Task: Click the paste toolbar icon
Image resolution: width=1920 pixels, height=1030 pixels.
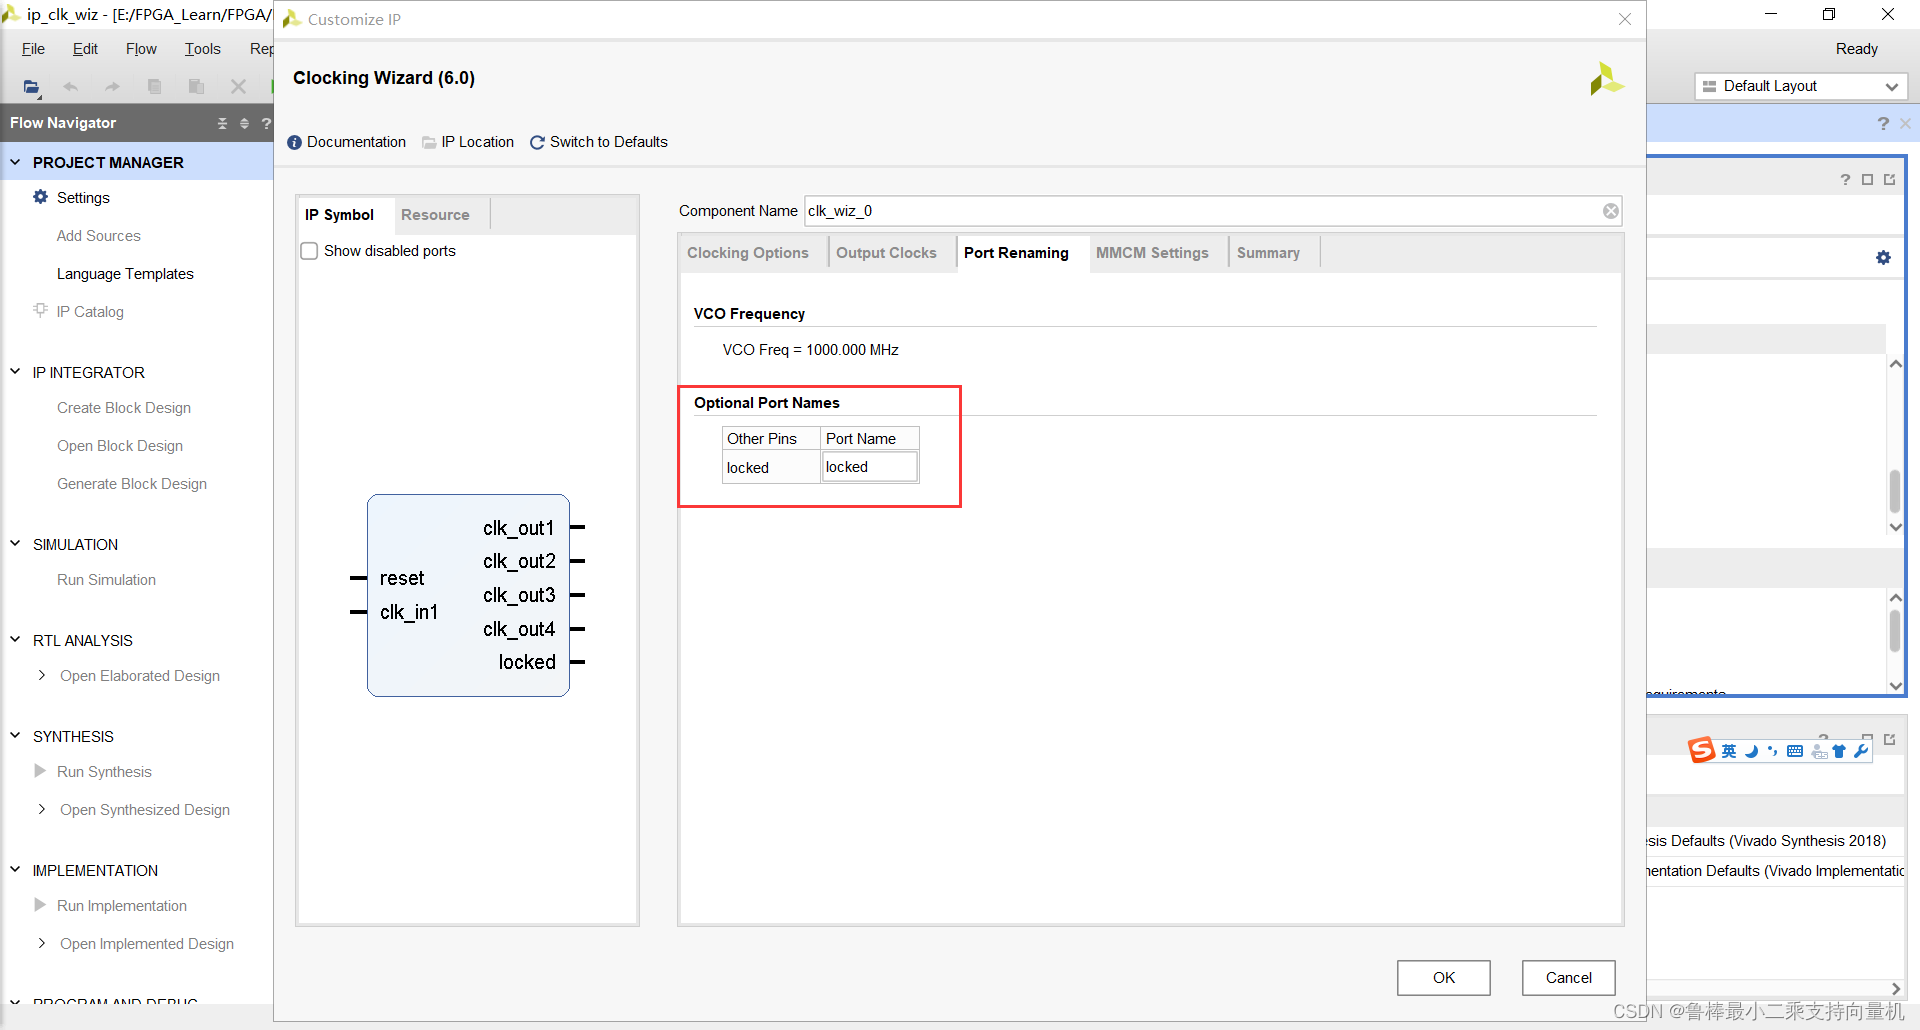Action: click(196, 87)
